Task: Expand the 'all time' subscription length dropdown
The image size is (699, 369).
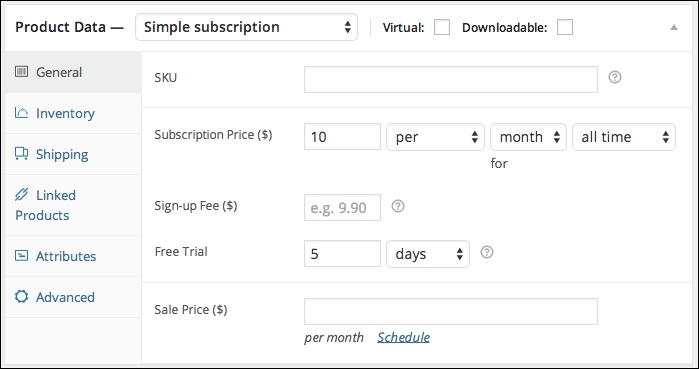Action: tap(624, 137)
